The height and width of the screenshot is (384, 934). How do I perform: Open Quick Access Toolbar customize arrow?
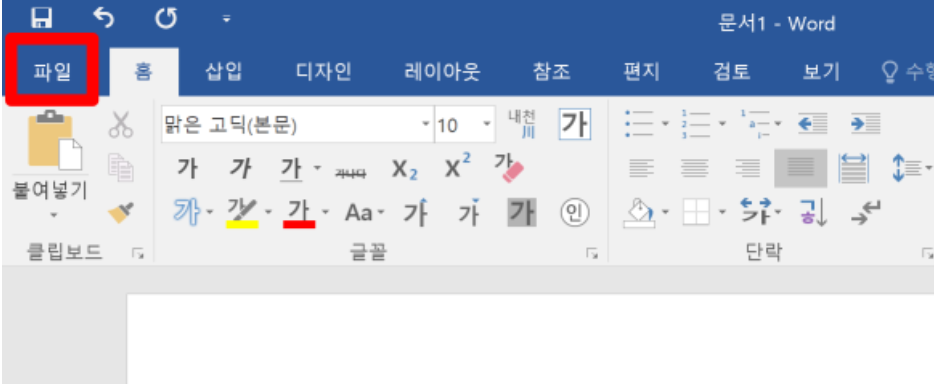[x=226, y=20]
